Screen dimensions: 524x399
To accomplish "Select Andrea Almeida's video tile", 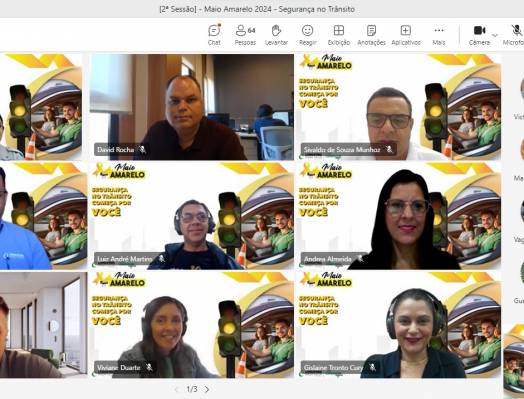I will point(398,216).
